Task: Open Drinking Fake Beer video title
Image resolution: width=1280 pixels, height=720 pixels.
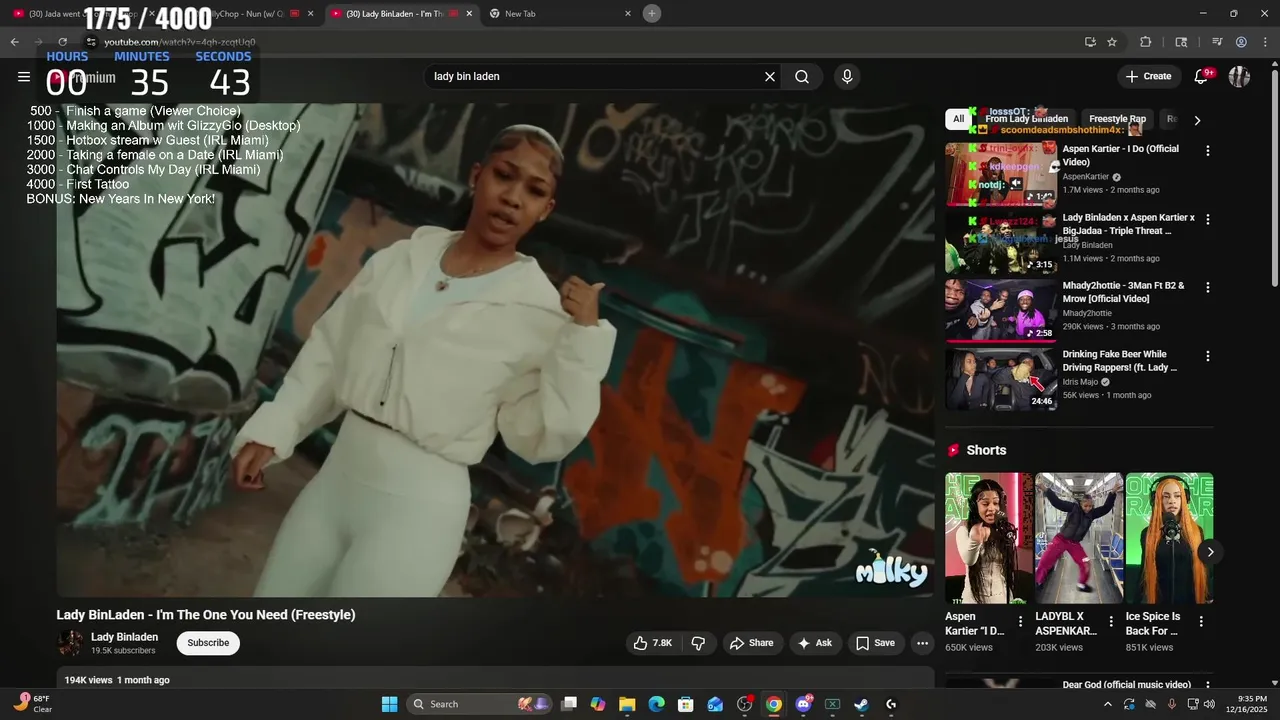Action: pyautogui.click(x=1120, y=361)
